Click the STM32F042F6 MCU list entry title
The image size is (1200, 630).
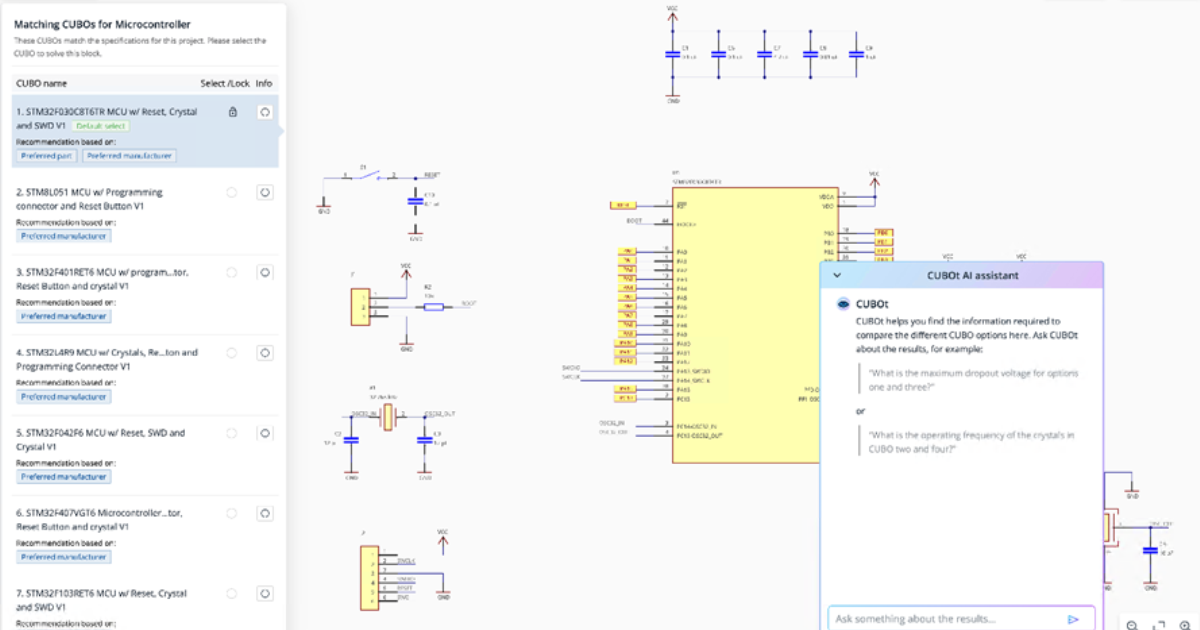pyautogui.click(x=100, y=440)
